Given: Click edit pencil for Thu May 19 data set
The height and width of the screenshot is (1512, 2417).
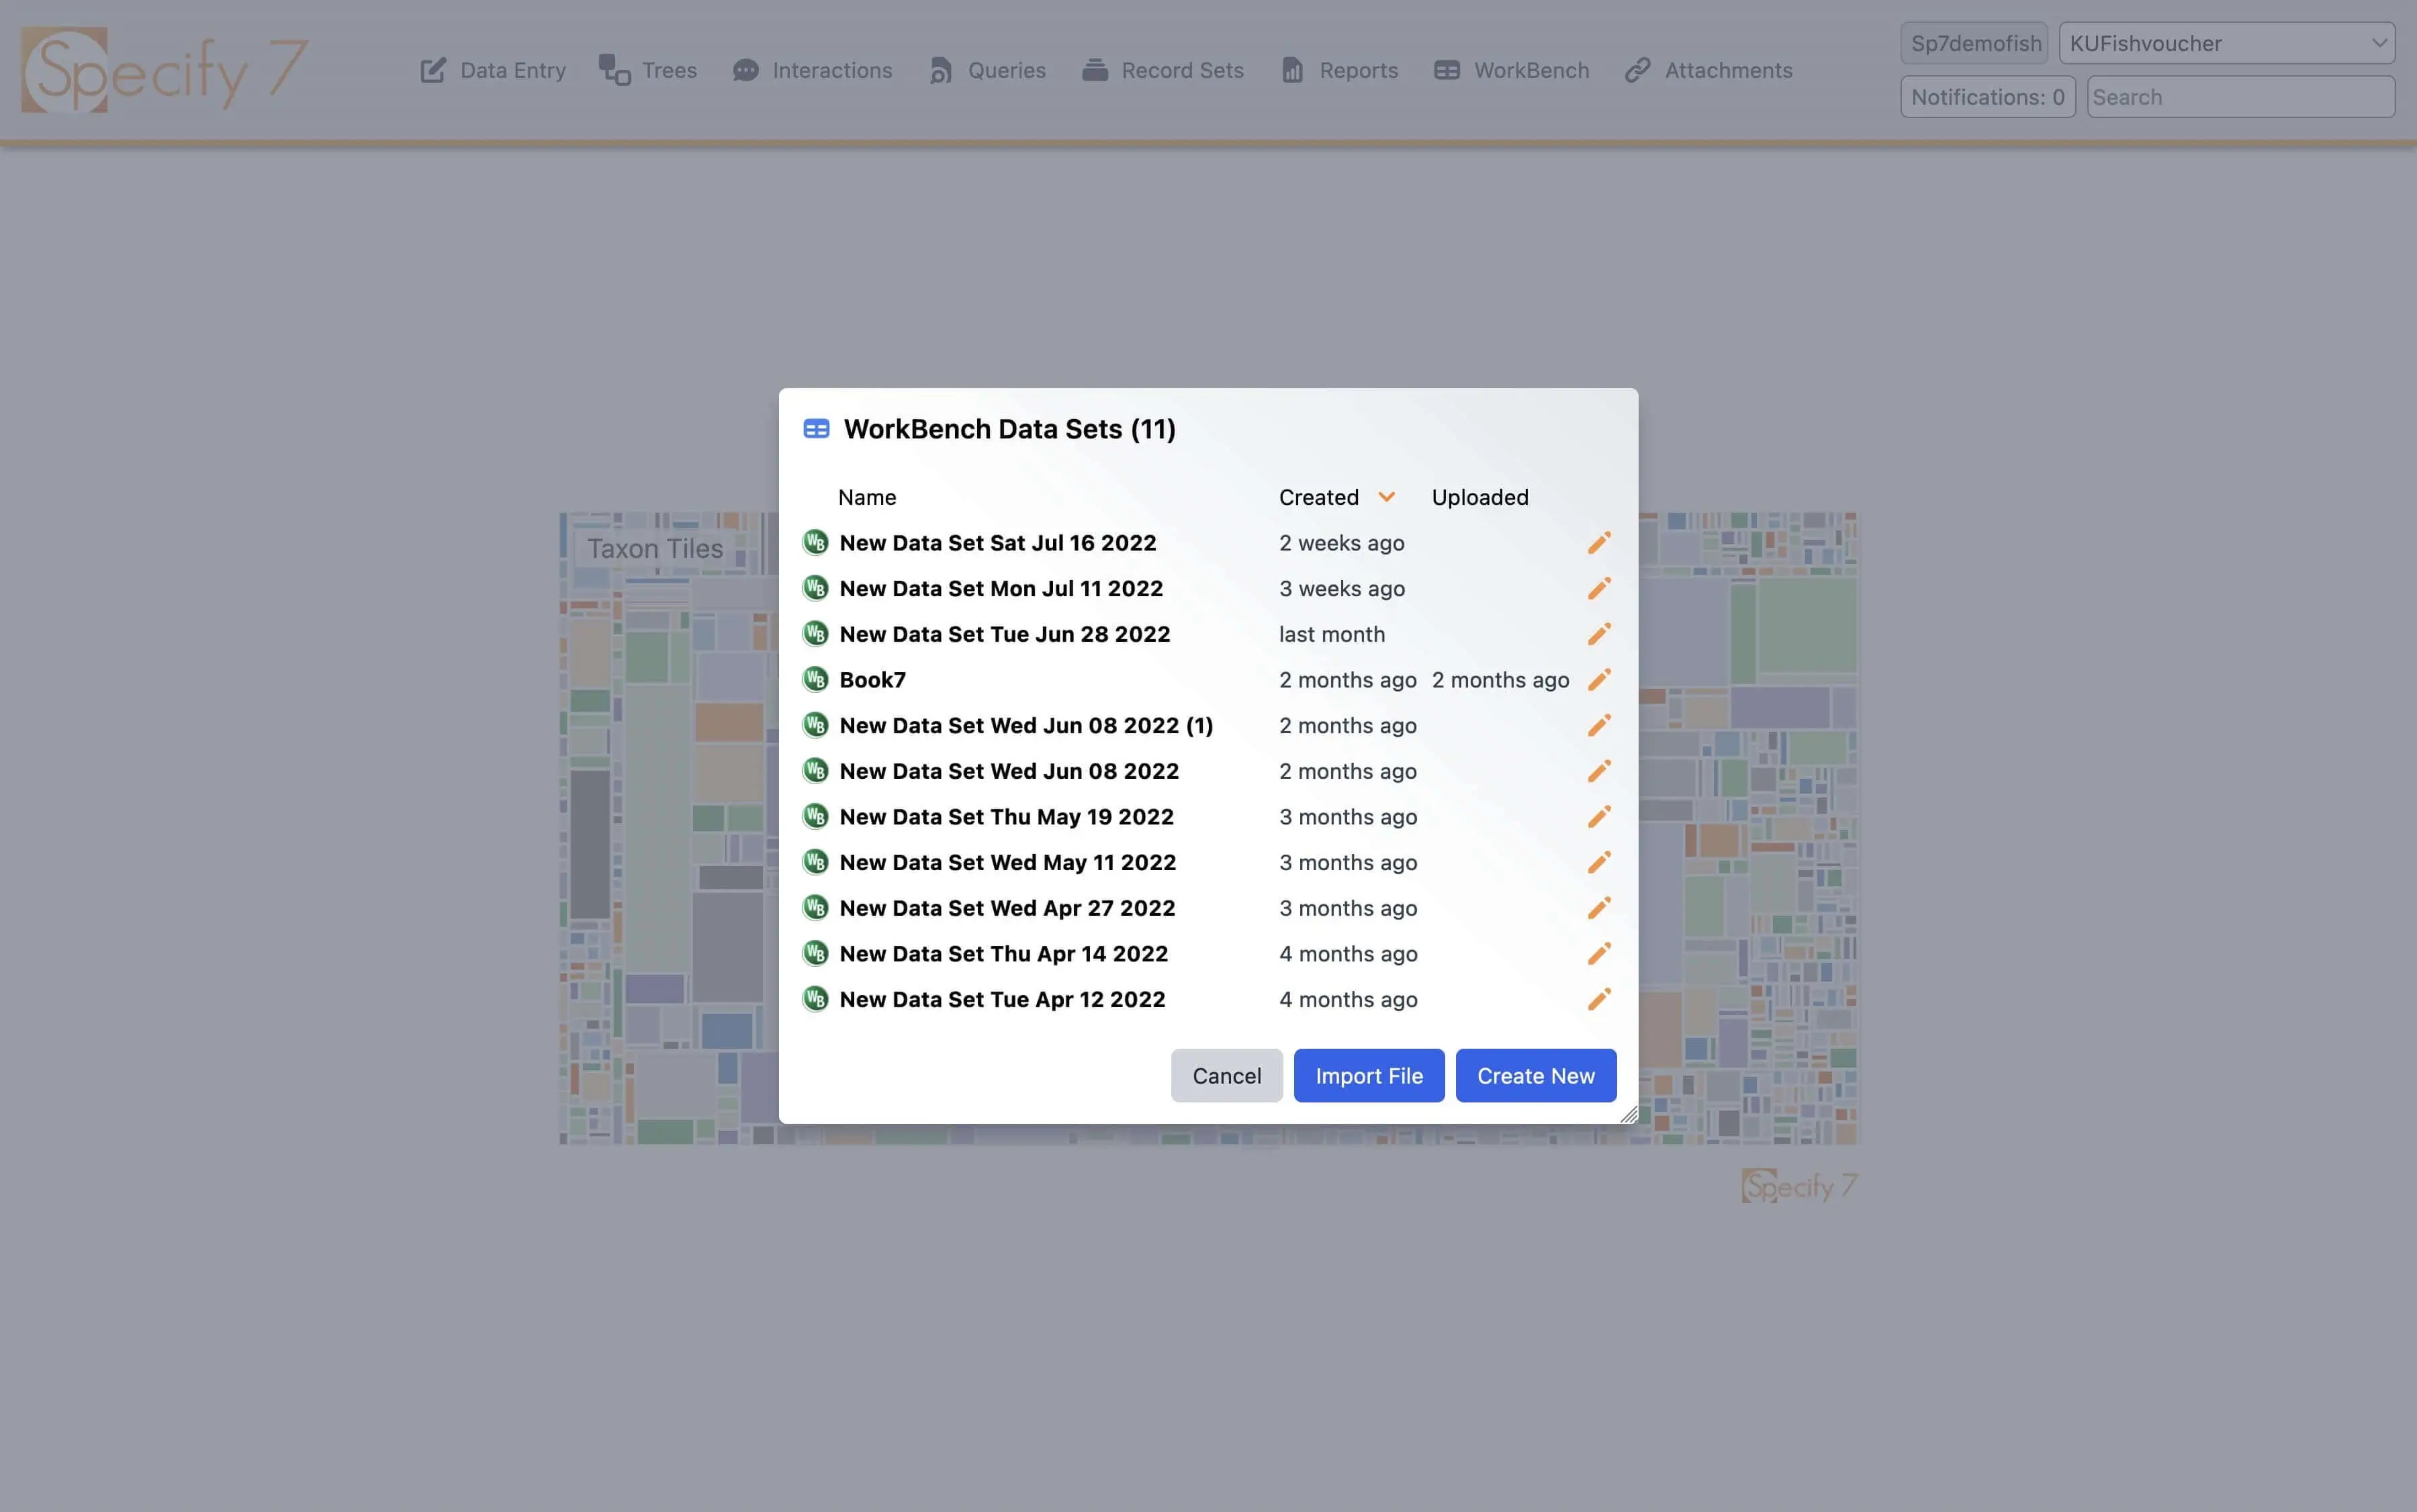Looking at the screenshot, I should (x=1598, y=817).
